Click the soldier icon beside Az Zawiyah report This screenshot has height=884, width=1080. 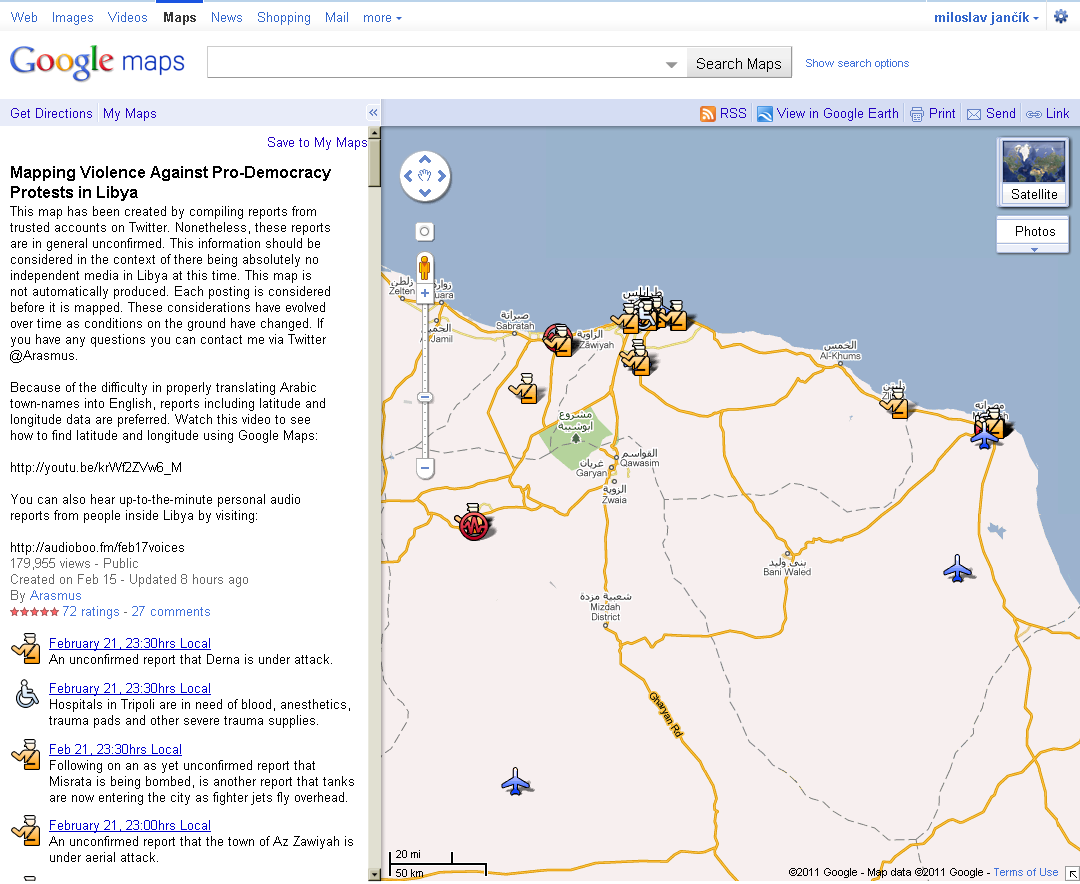click(26, 830)
